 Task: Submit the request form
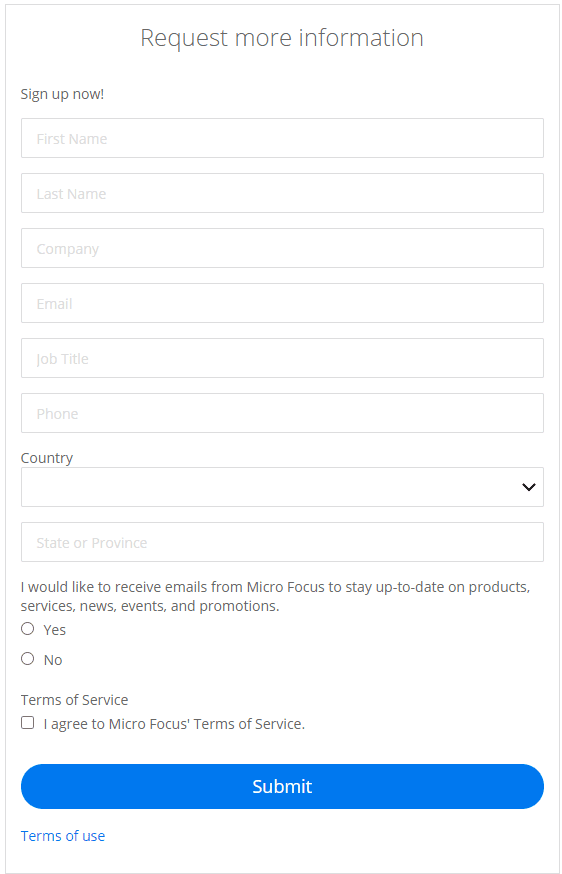click(x=282, y=786)
